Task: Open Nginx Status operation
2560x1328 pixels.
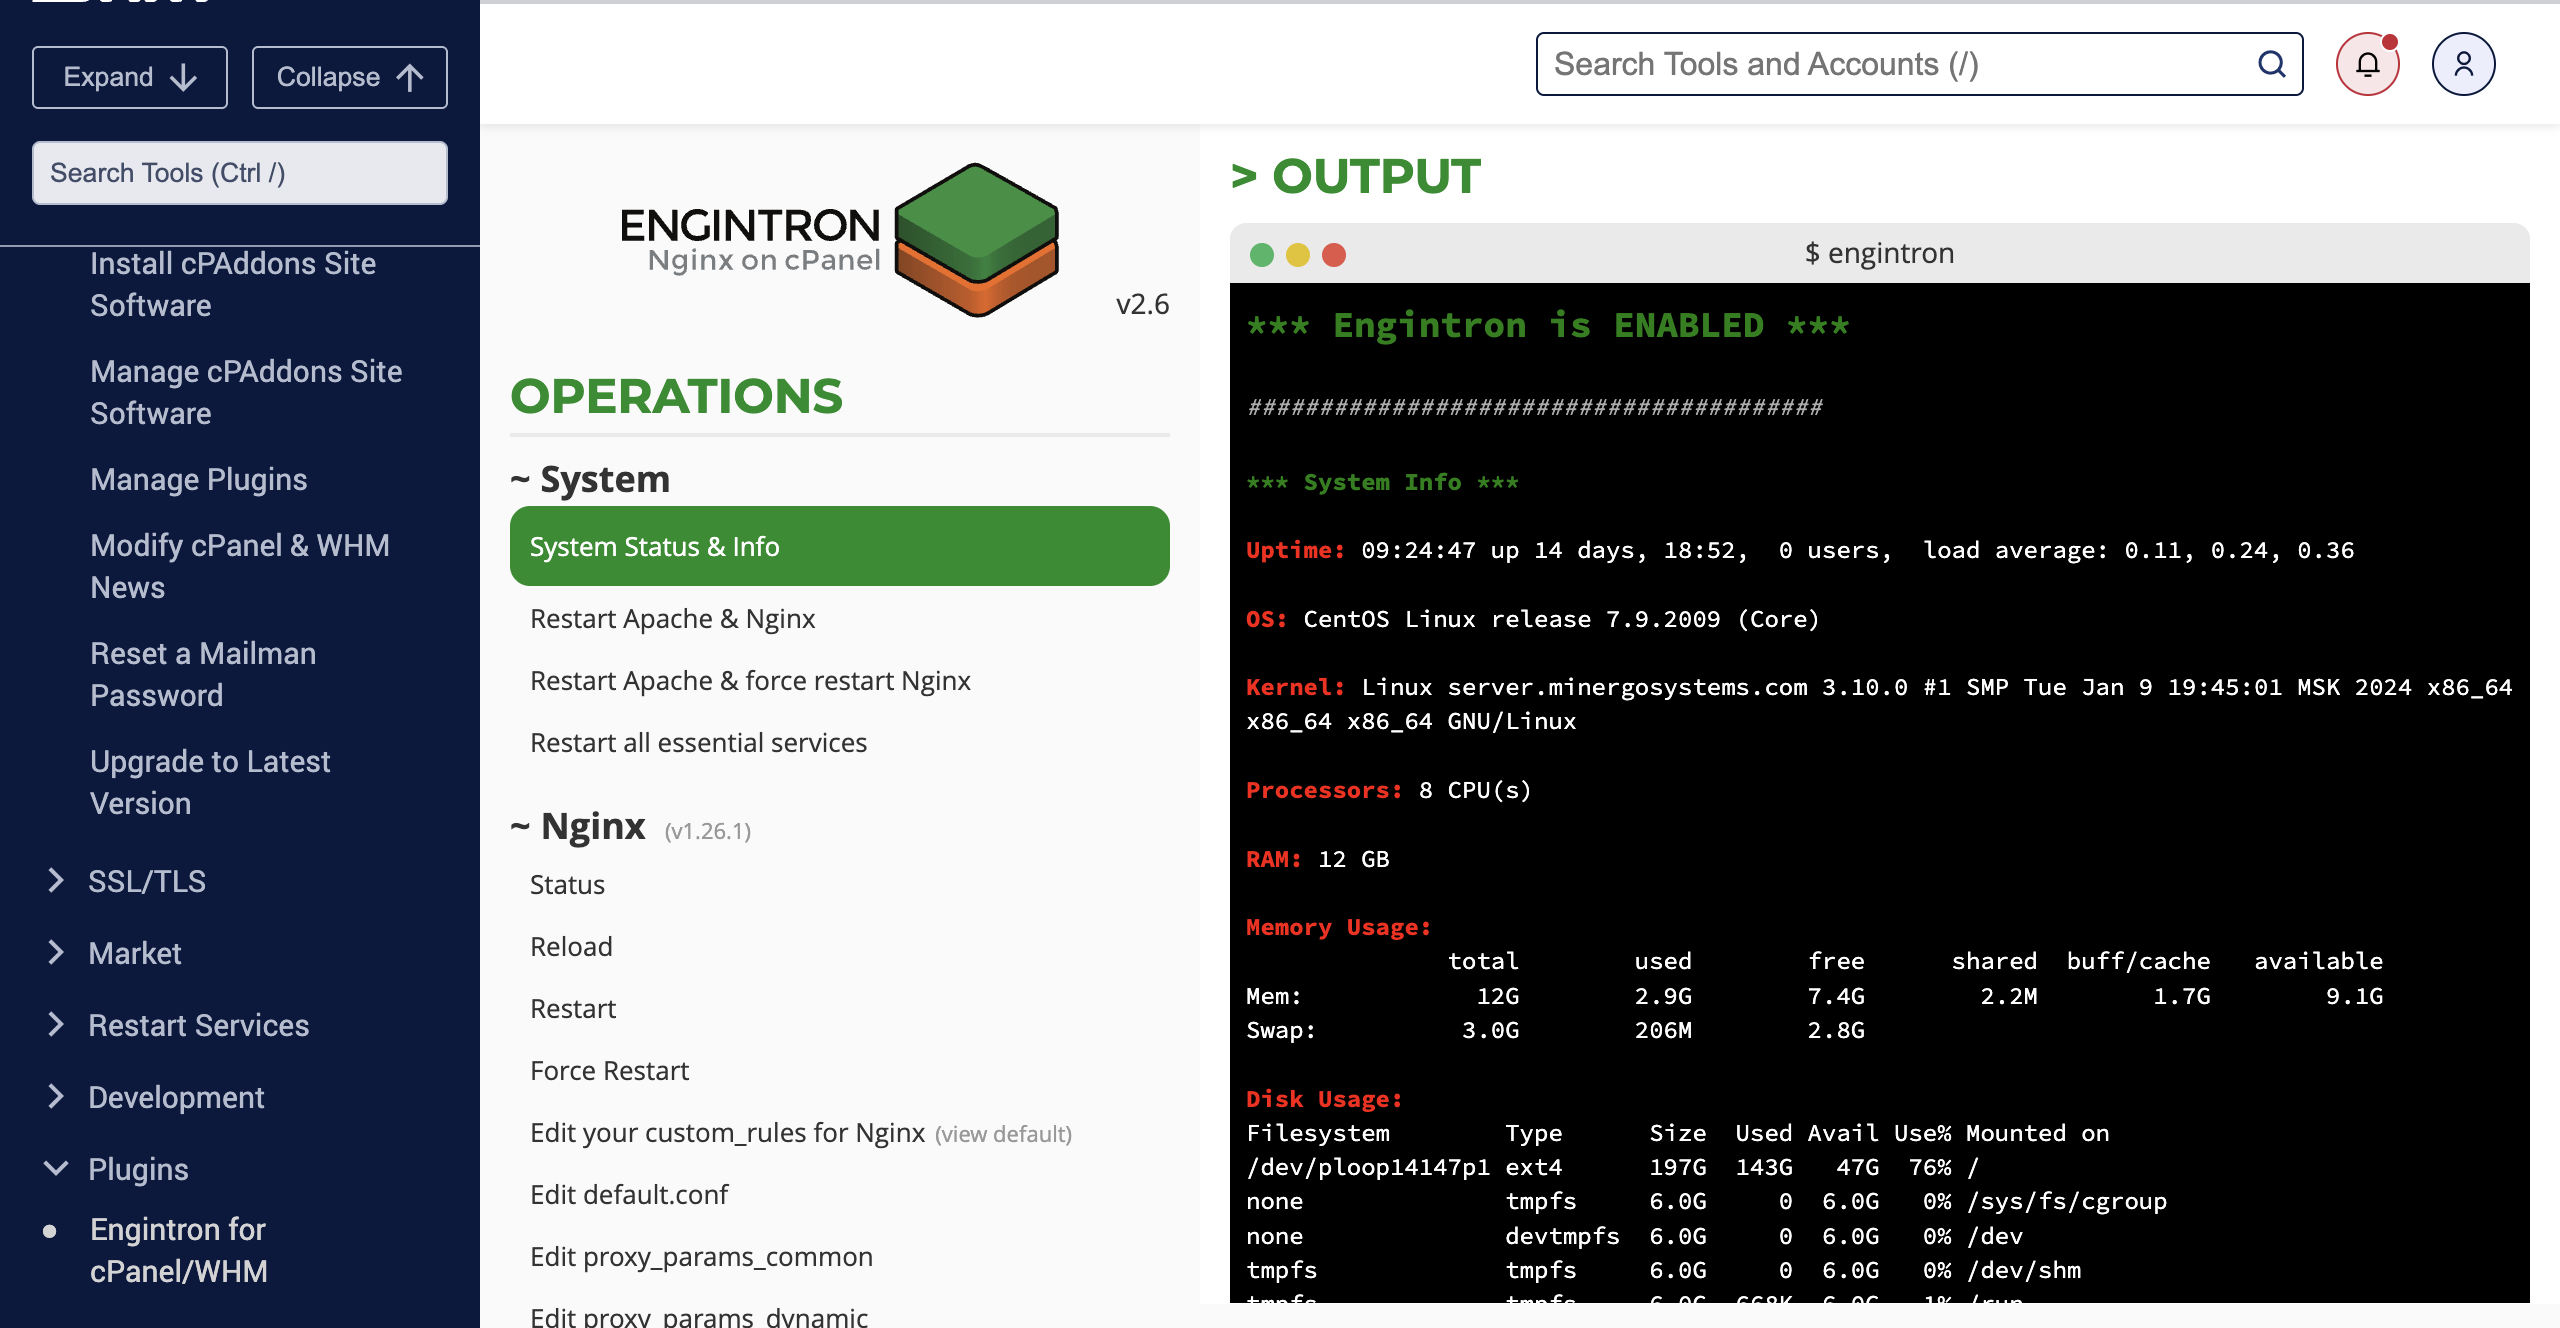Action: tap(567, 885)
